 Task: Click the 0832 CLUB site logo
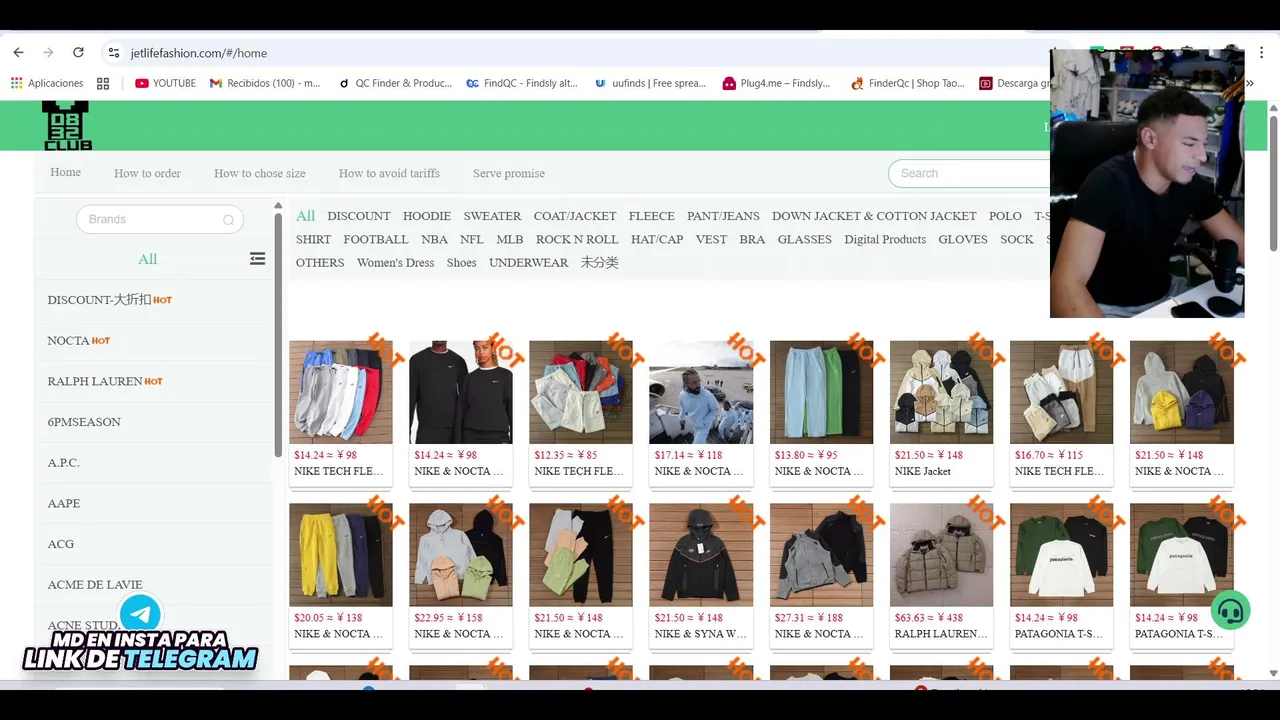67,126
